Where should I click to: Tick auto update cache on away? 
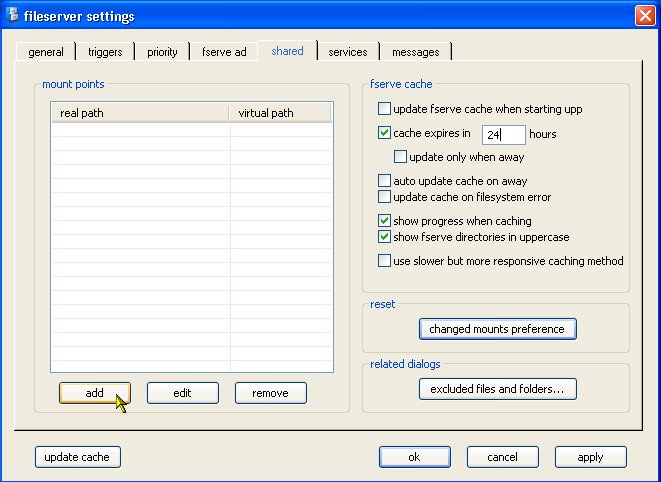click(384, 181)
